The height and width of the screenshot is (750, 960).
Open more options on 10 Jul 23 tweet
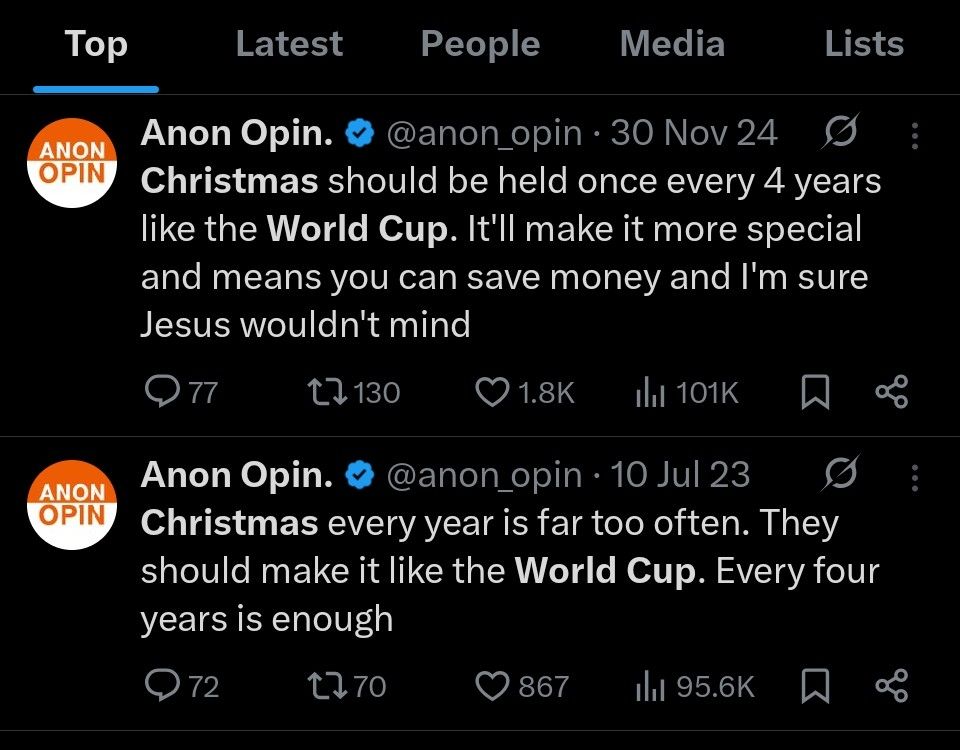pos(914,477)
